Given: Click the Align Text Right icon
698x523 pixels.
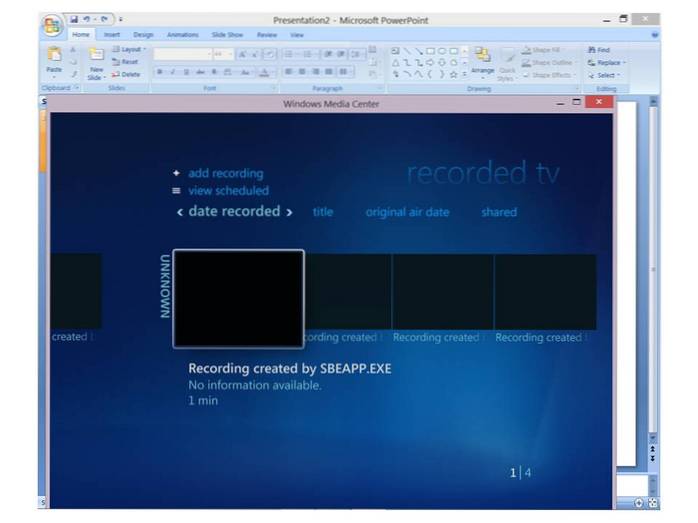Looking at the screenshot, I should [316, 72].
